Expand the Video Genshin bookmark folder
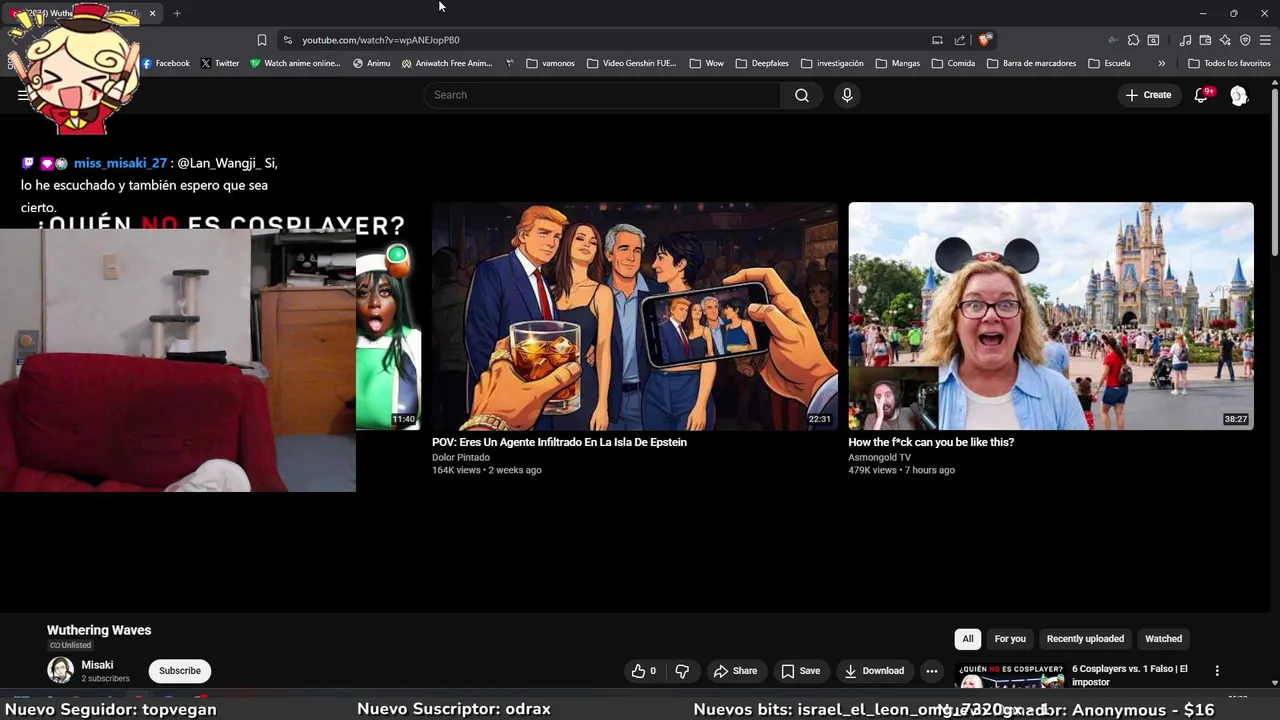 [x=632, y=63]
